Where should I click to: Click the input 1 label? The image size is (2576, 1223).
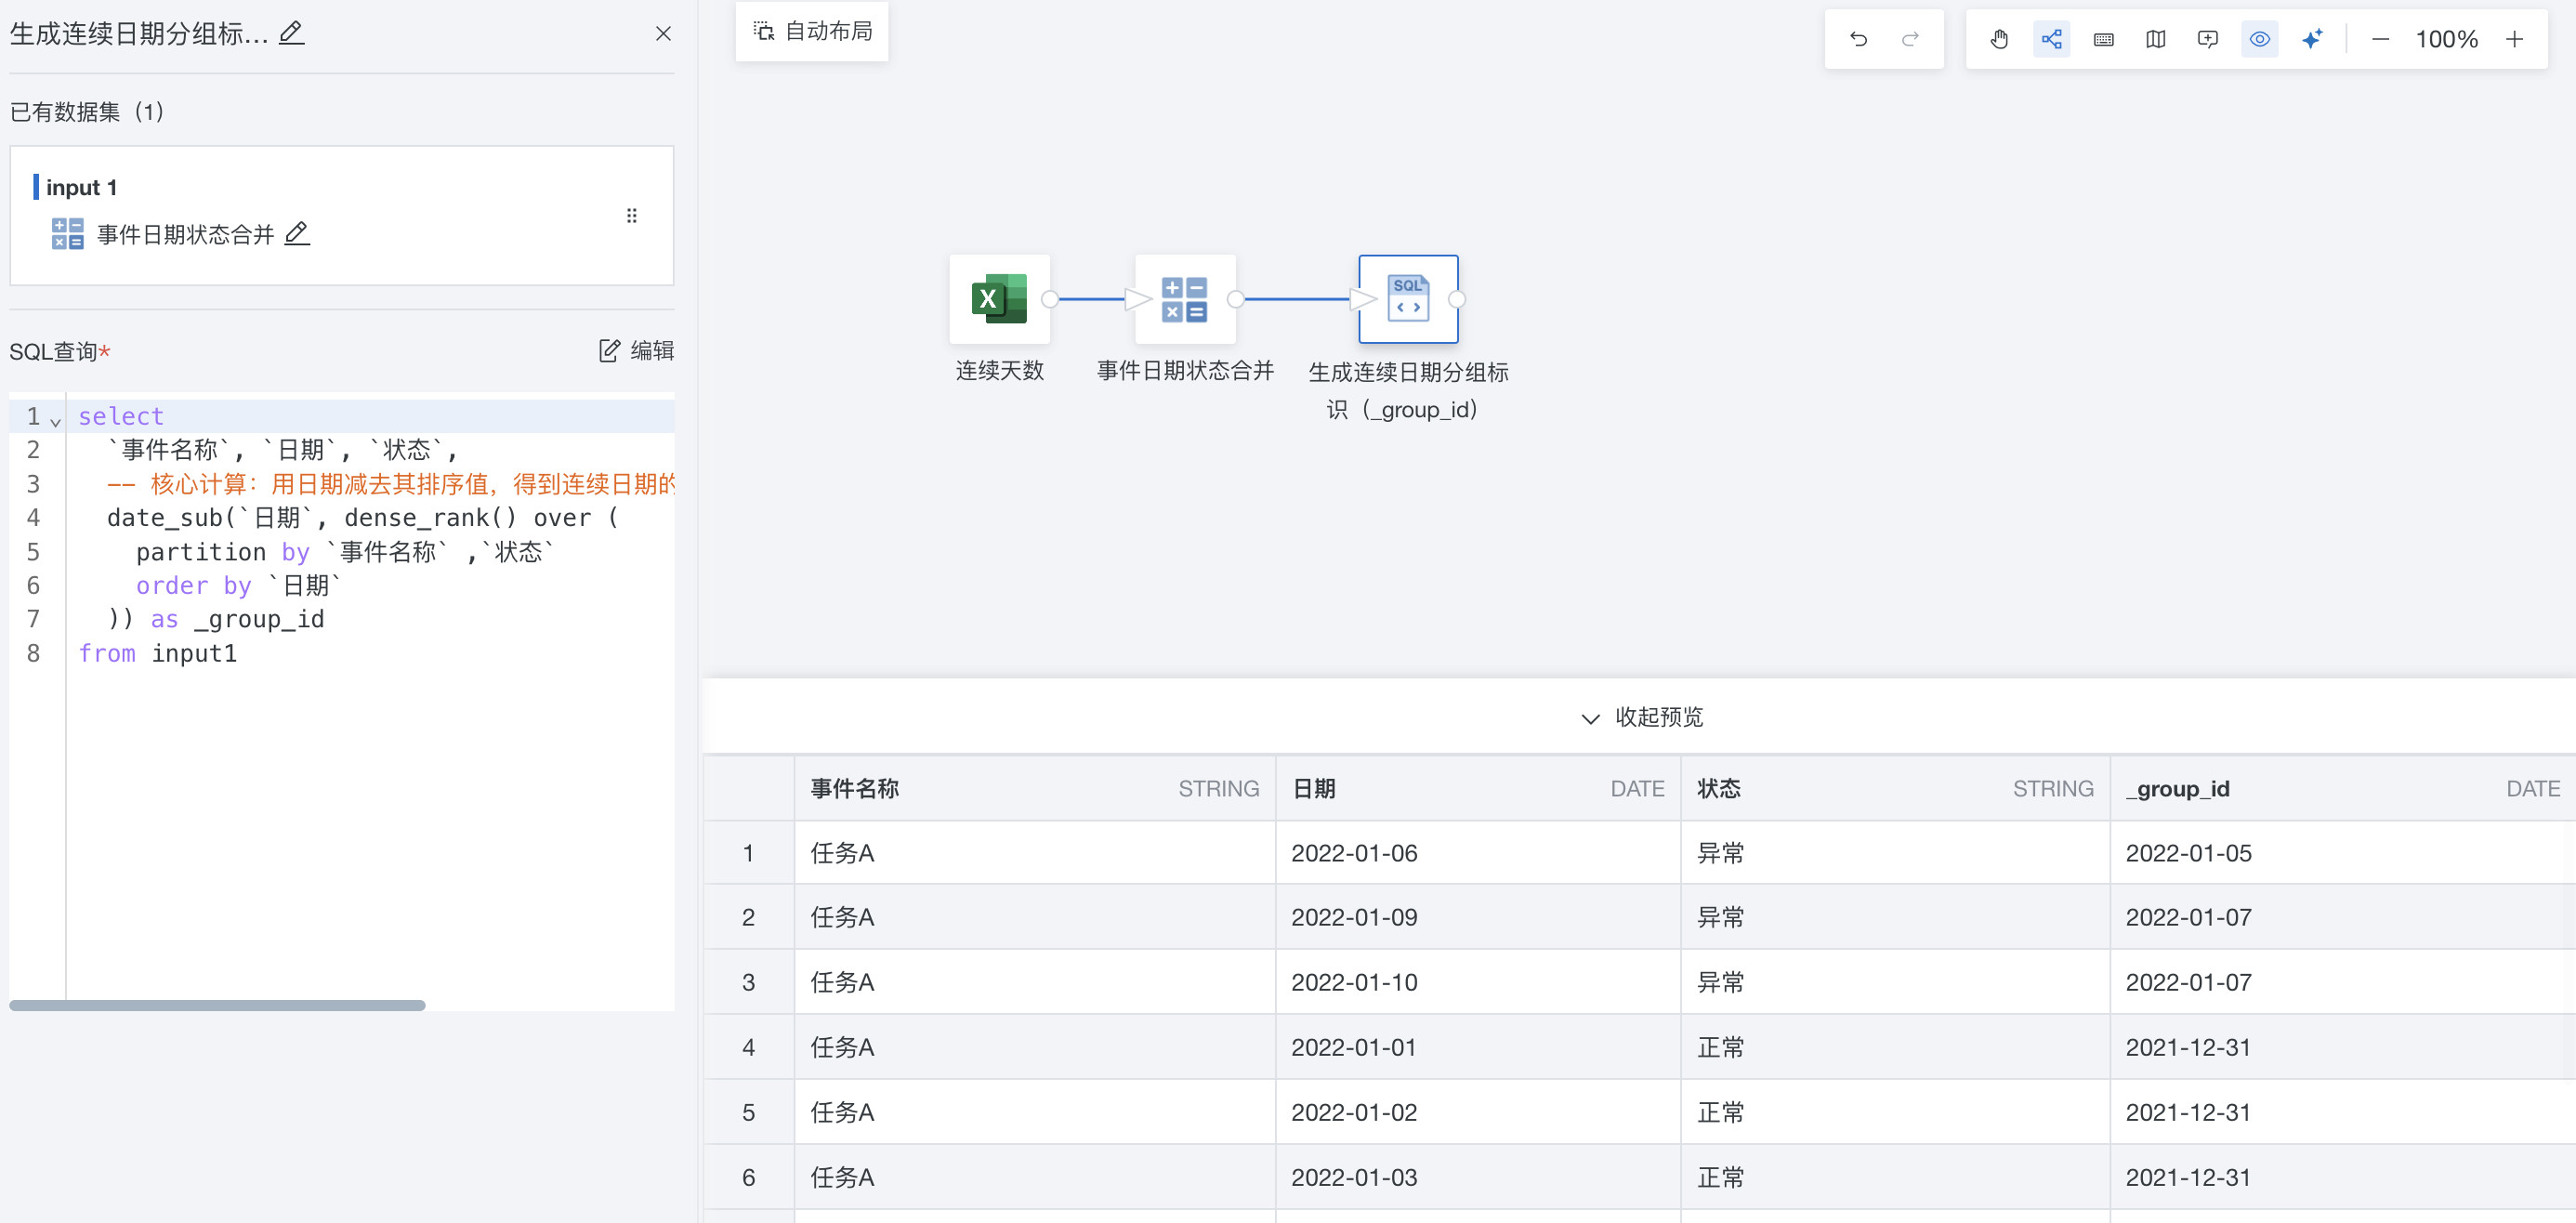pyautogui.click(x=81, y=187)
